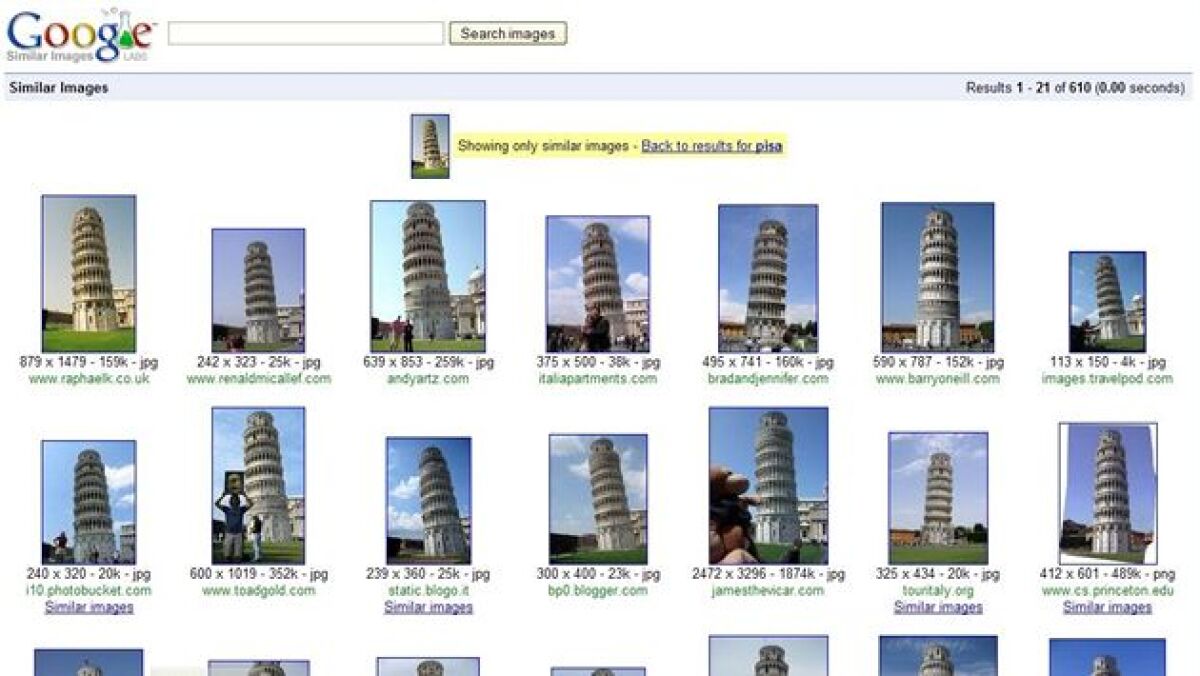Screen dimensions: 1200x676
Task: Click the static.blogo.it source text
Action: (429, 591)
